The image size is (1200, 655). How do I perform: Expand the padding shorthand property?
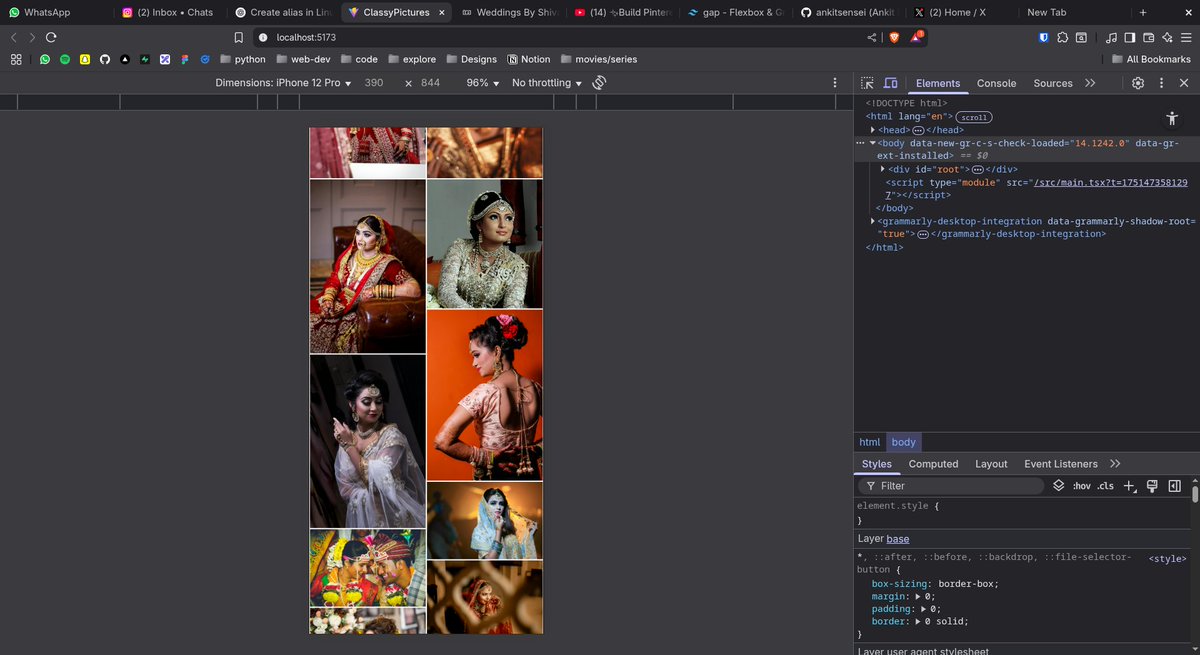925,609
